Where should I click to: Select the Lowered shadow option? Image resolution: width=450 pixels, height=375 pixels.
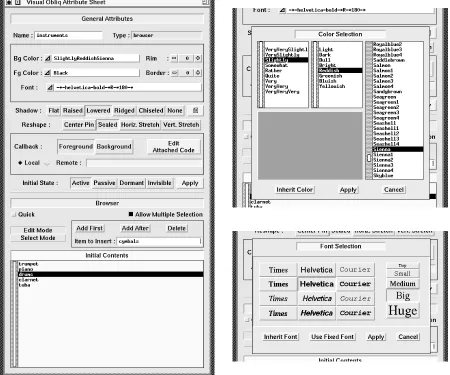pos(98,110)
